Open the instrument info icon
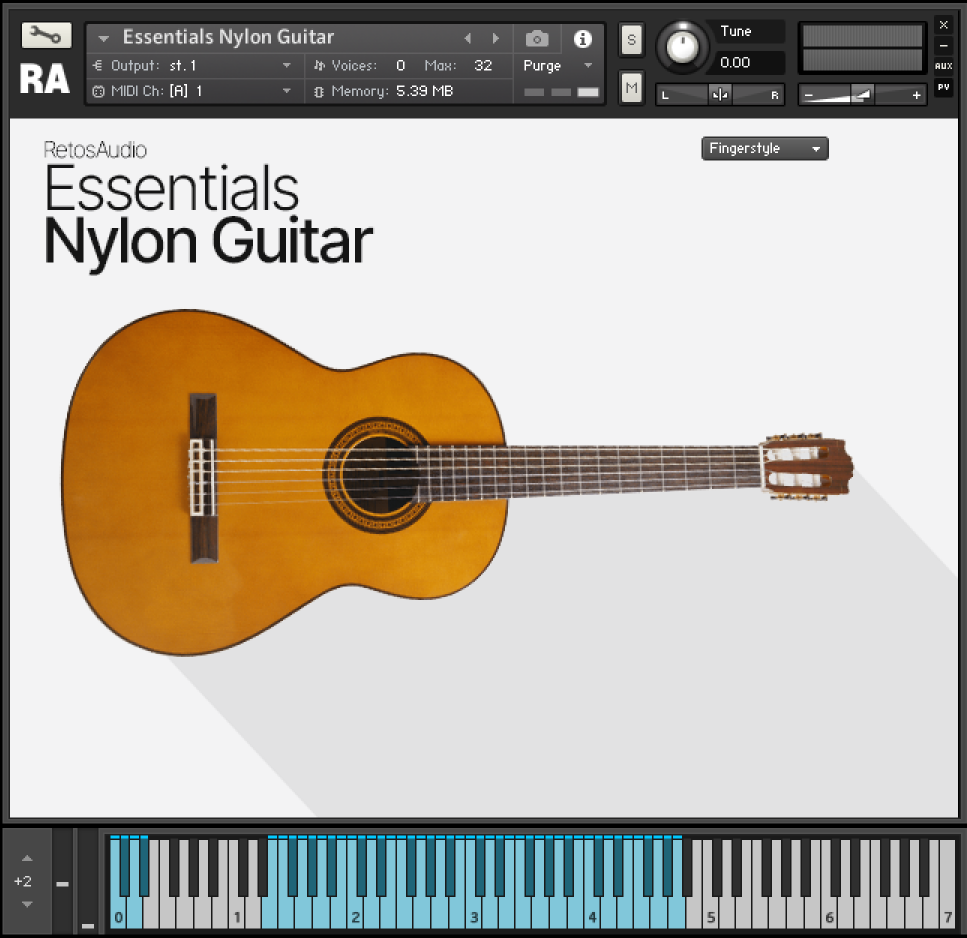967x938 pixels. pos(582,39)
